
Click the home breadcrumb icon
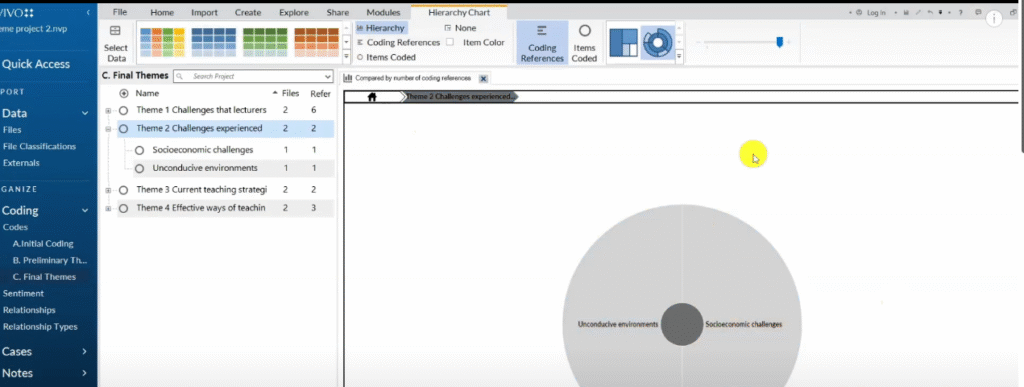(372, 97)
